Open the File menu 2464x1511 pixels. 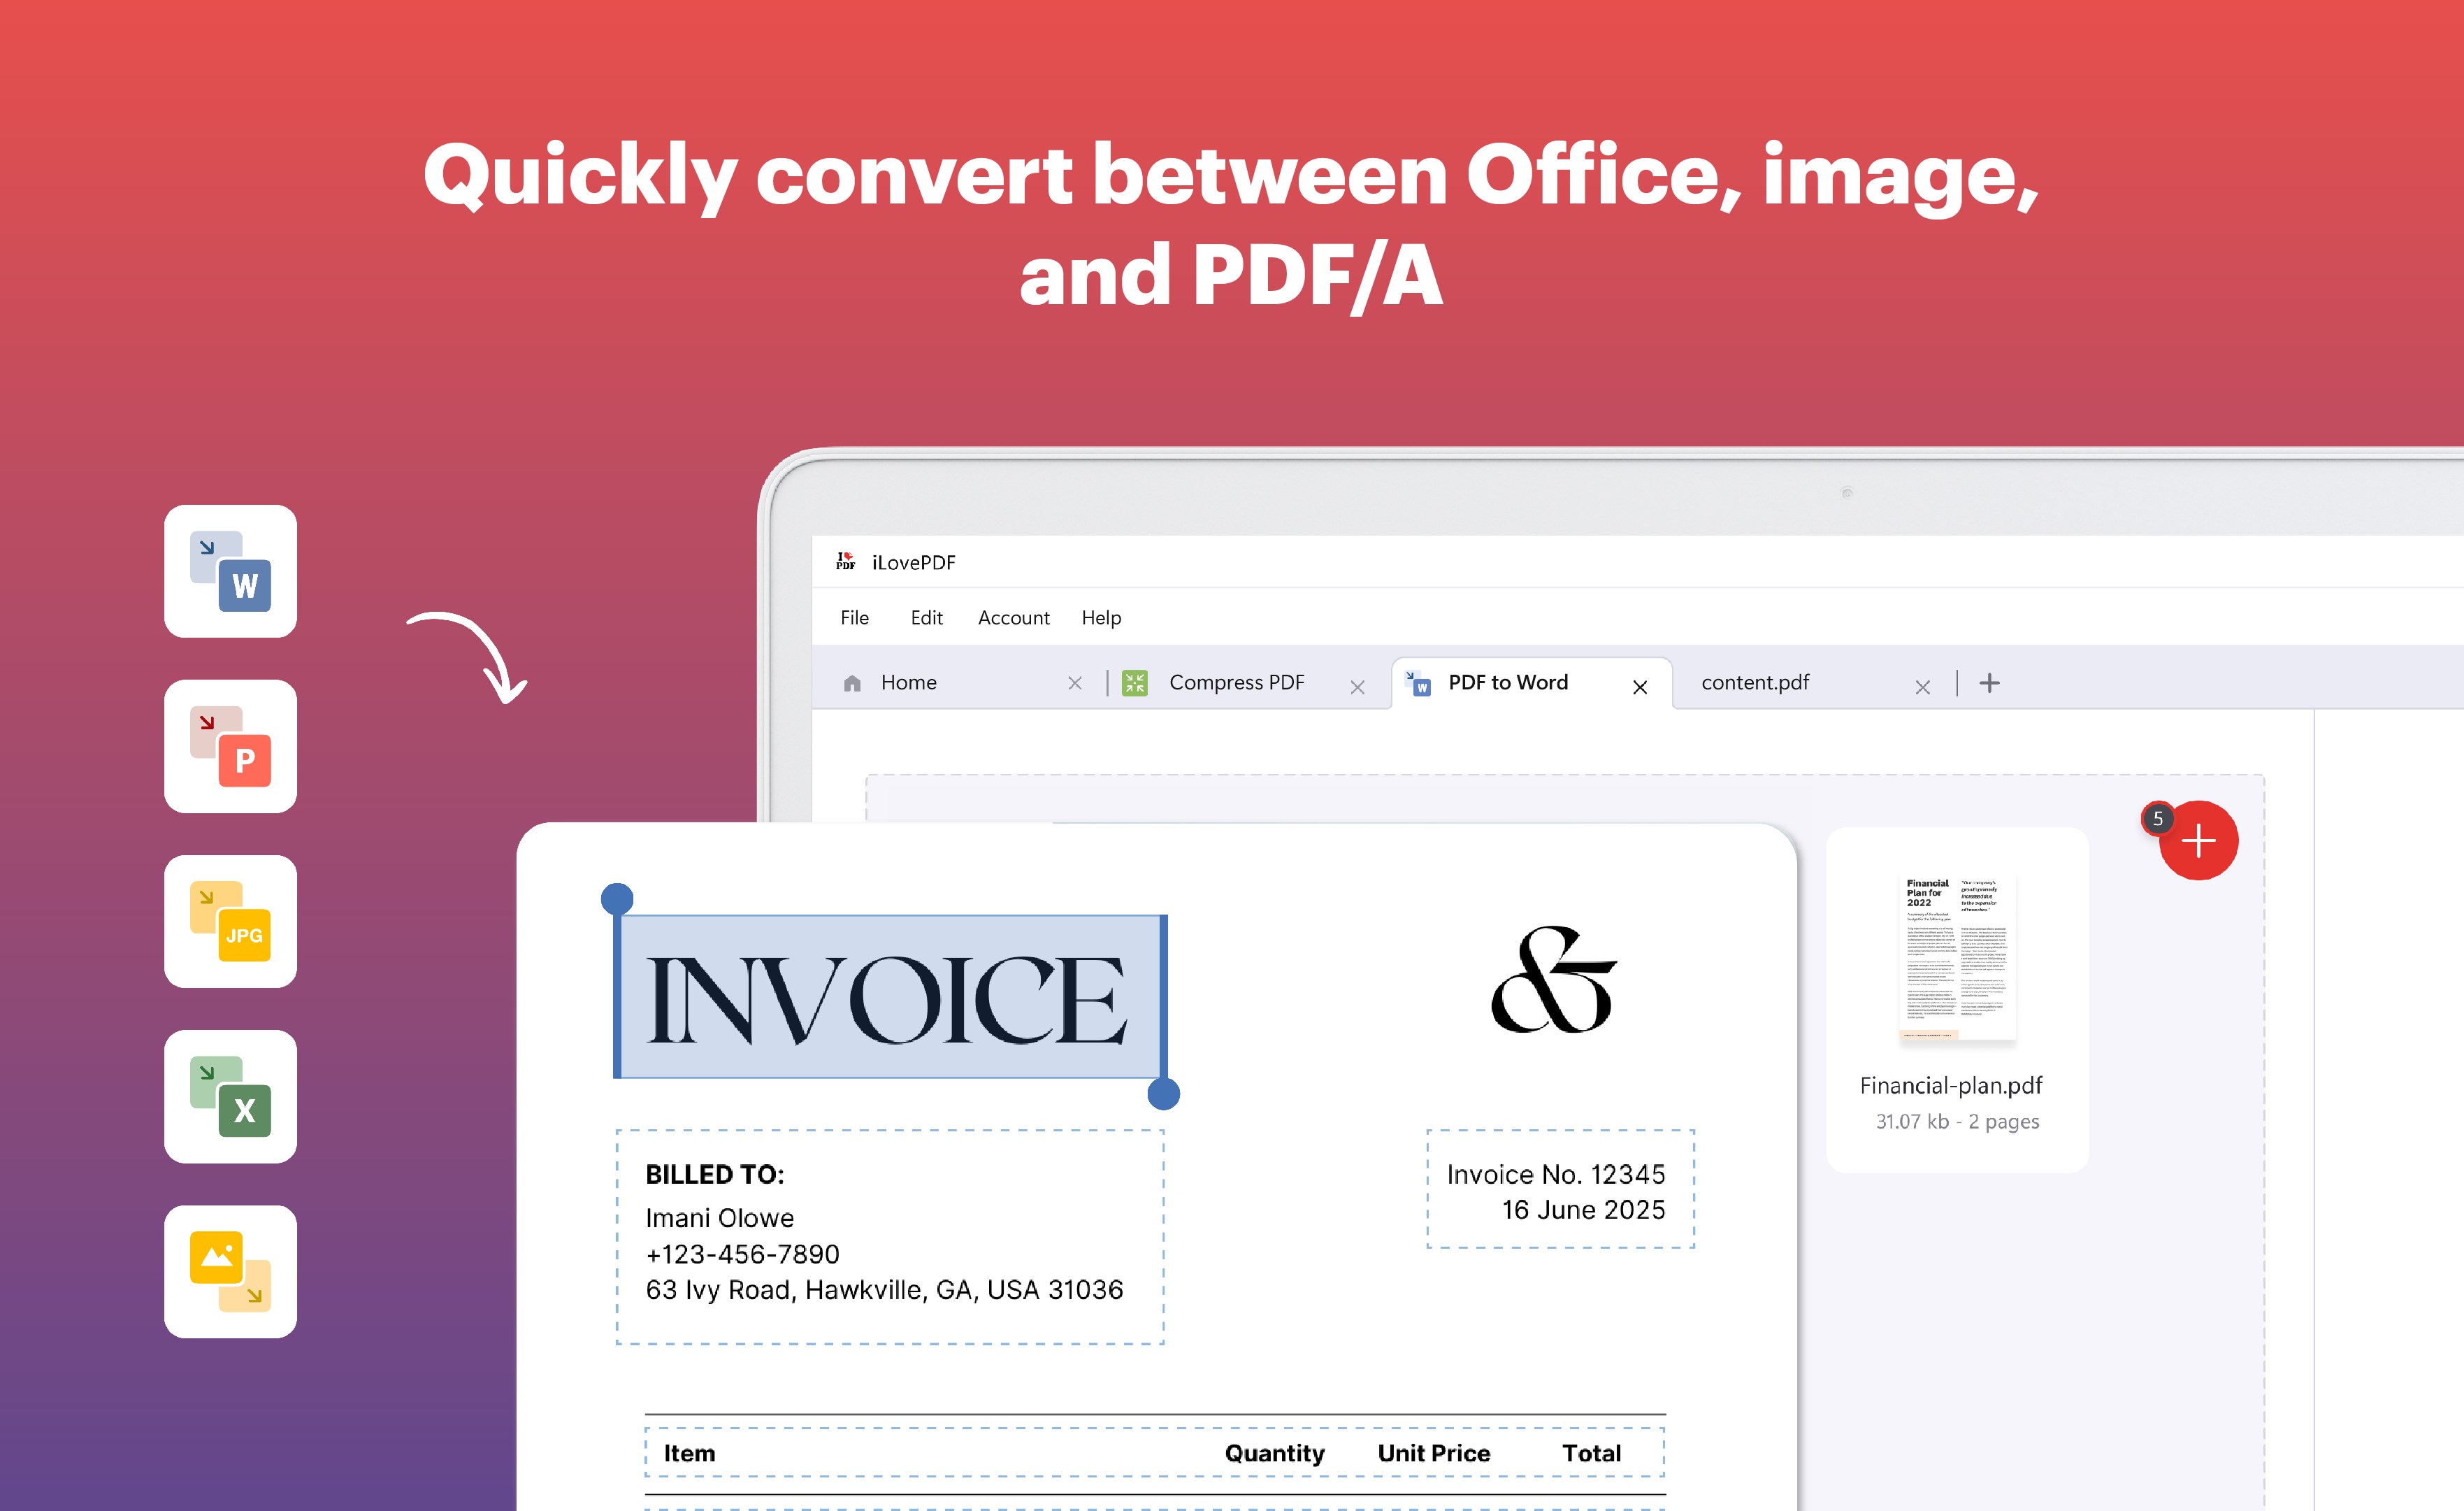click(x=855, y=618)
